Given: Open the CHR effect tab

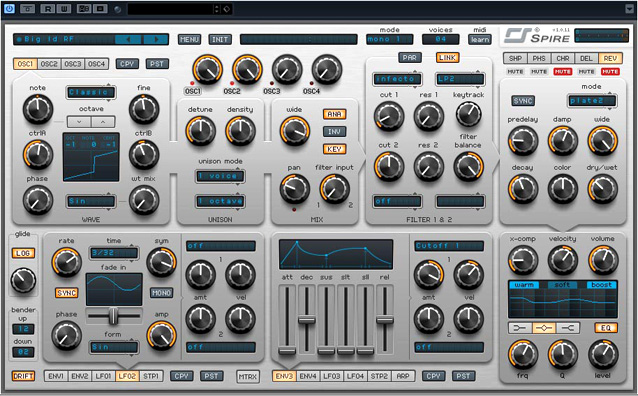Looking at the screenshot, I should point(563,58).
